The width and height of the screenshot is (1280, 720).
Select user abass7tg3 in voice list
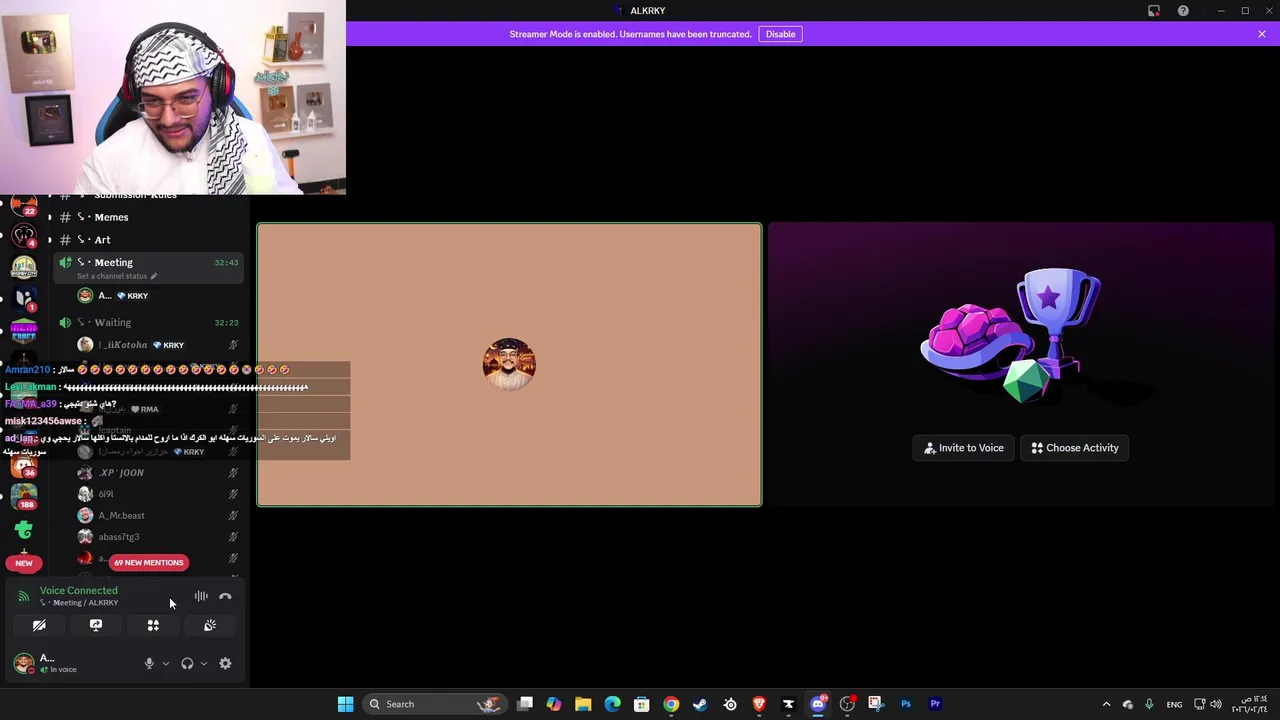[118, 537]
